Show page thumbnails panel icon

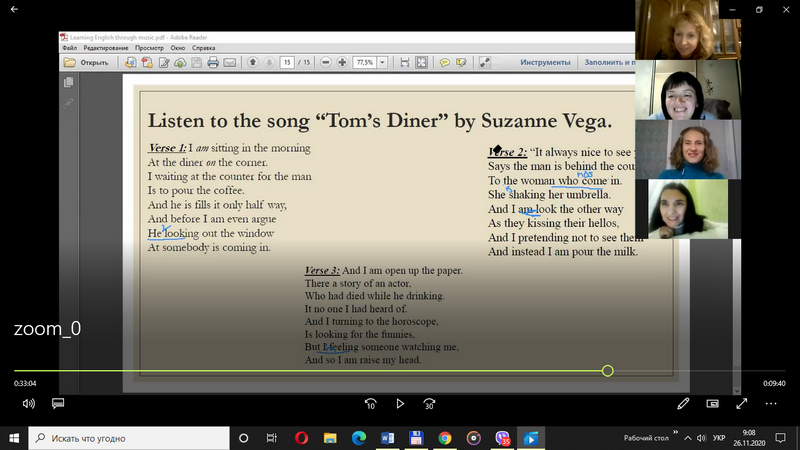click(x=68, y=82)
